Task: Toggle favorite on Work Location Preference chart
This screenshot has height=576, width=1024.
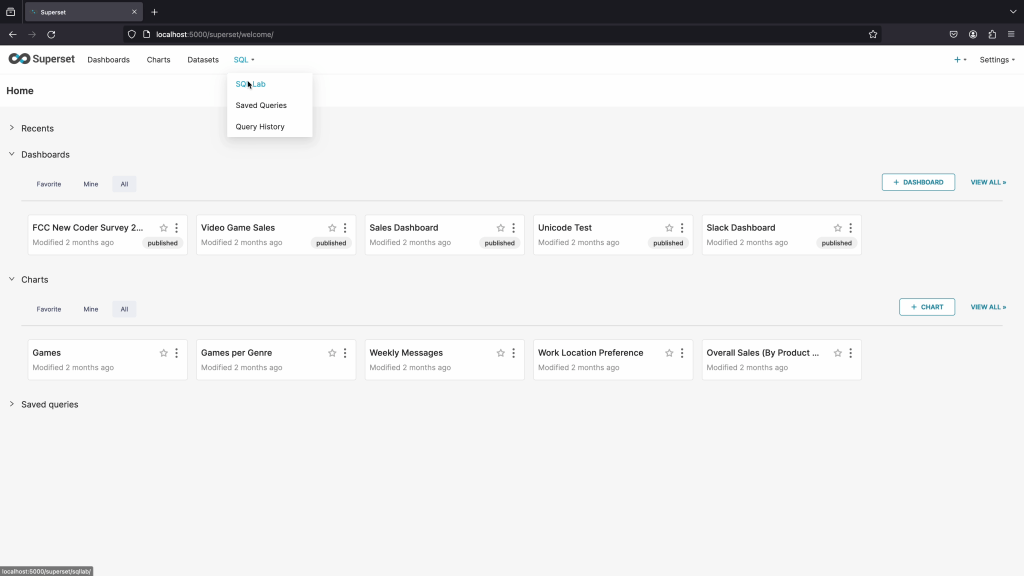Action: (669, 353)
